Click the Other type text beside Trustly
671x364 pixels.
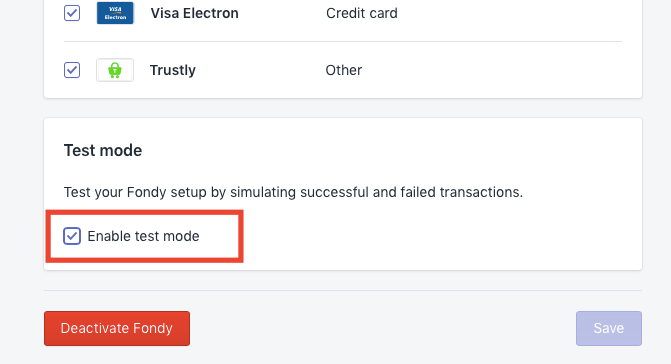(x=344, y=70)
